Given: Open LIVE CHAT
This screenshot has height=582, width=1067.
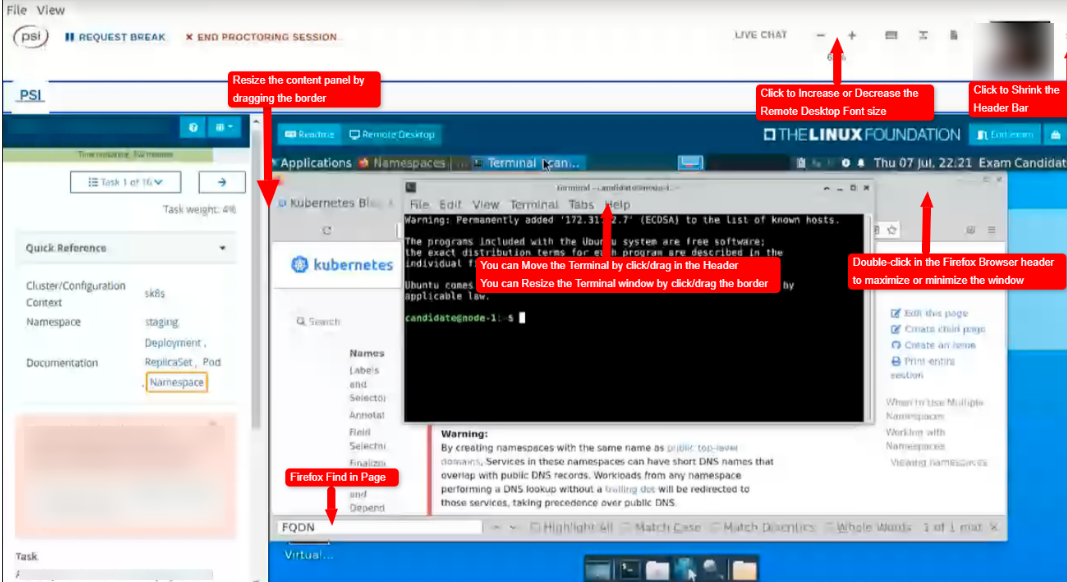Looking at the screenshot, I should tap(761, 35).
